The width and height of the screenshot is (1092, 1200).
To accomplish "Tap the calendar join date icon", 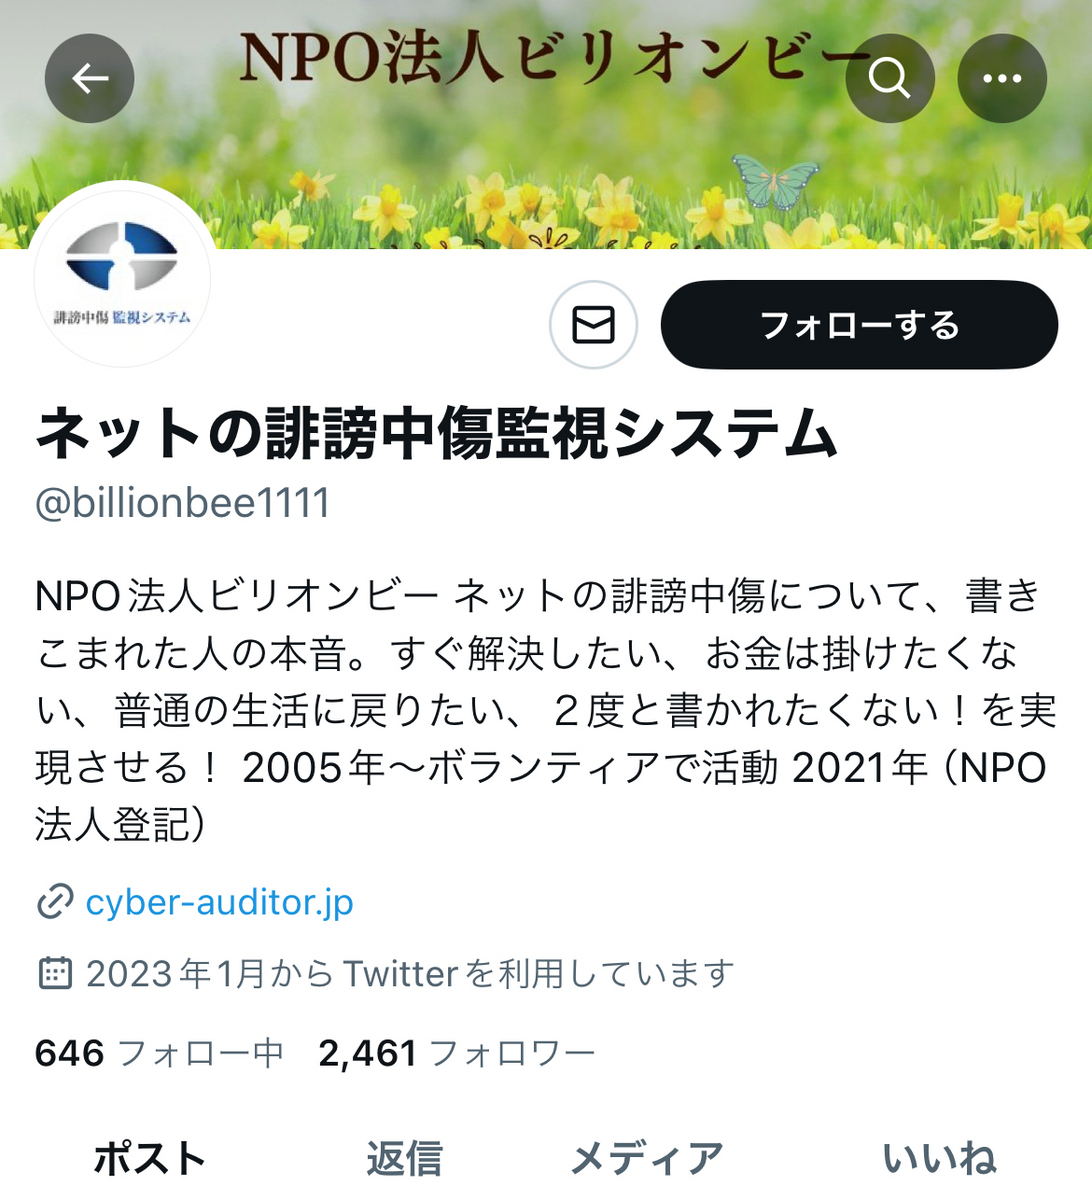I will 54,973.
